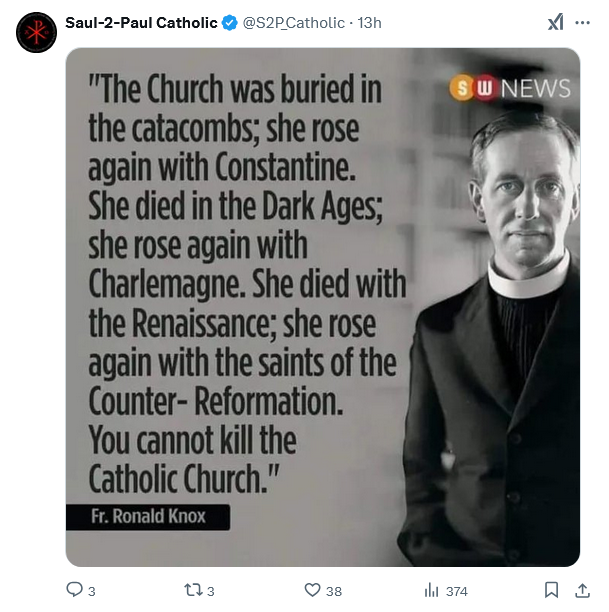
Task: Open the Grok actions icon
Action: [555, 23]
